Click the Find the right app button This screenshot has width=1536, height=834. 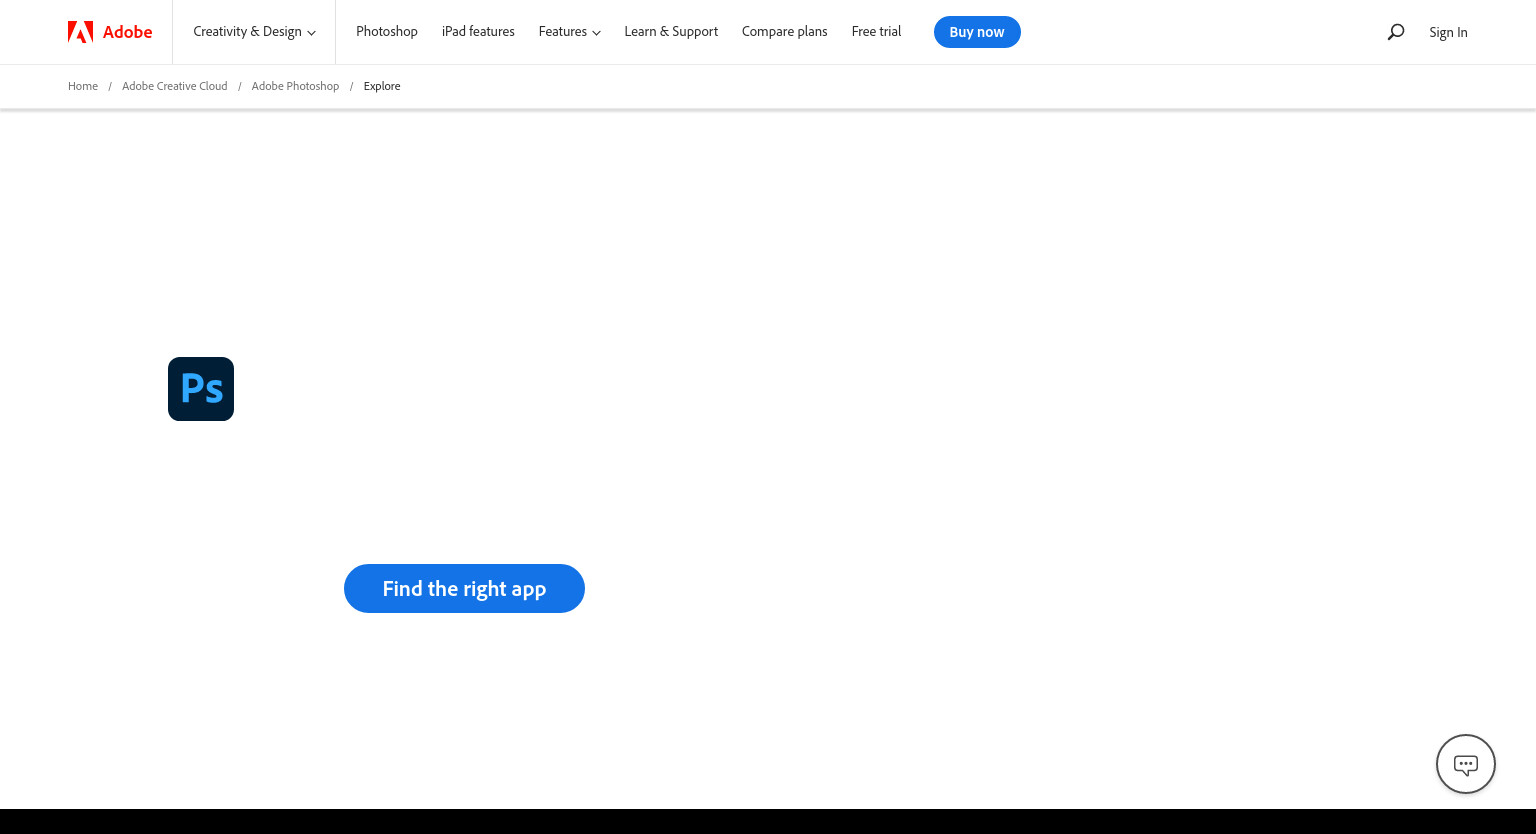coord(464,589)
